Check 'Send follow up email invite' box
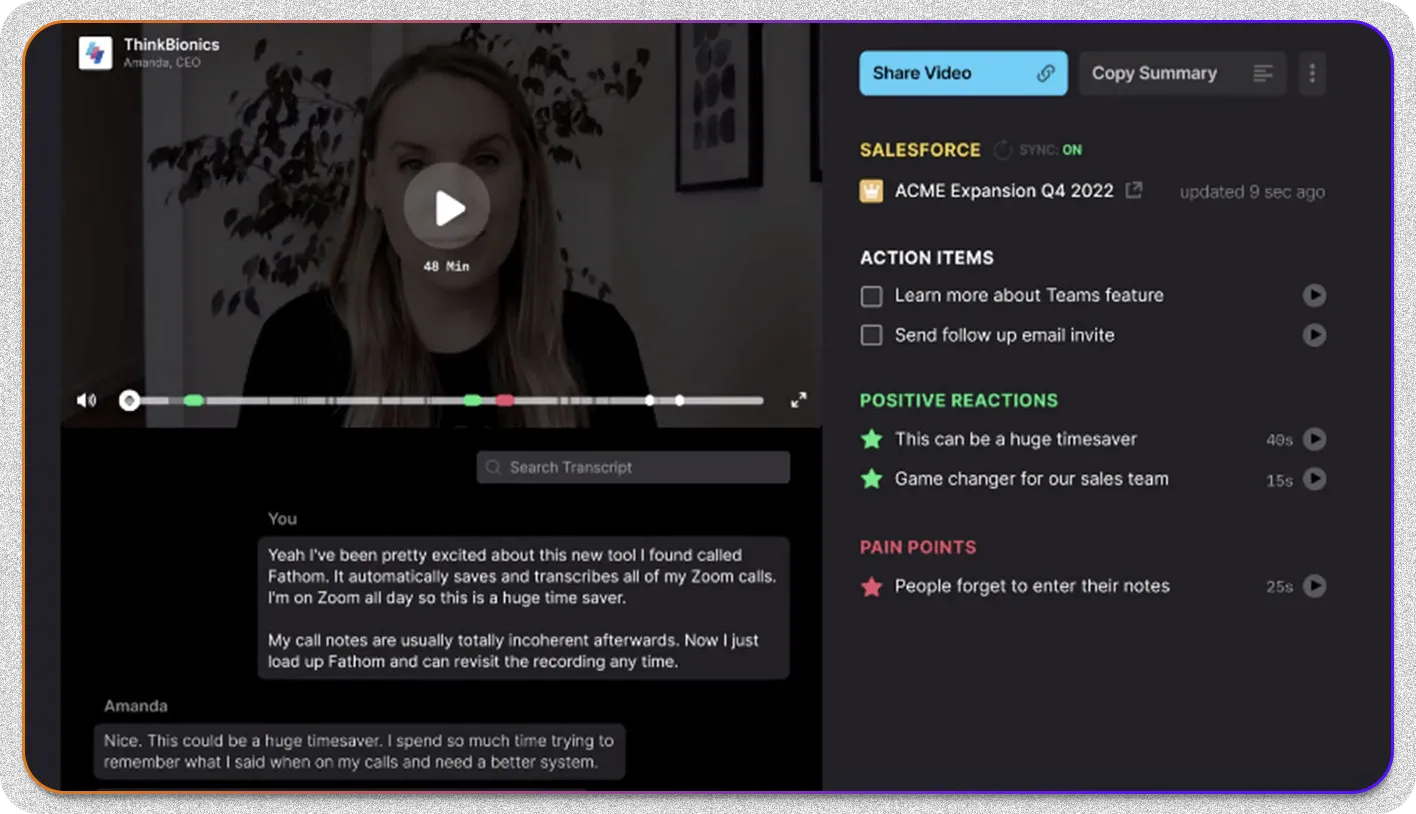 (x=872, y=336)
